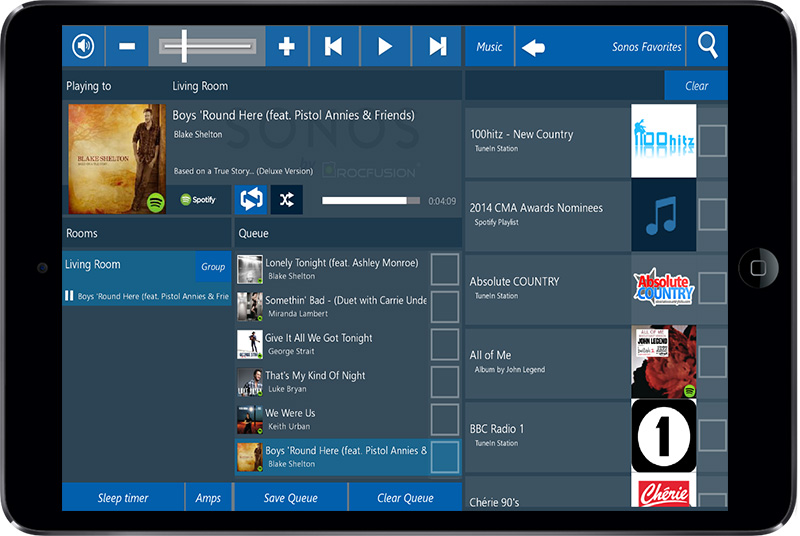The height and width of the screenshot is (536, 800).
Task: Click the Group button for Living Room
Action: pos(213,267)
